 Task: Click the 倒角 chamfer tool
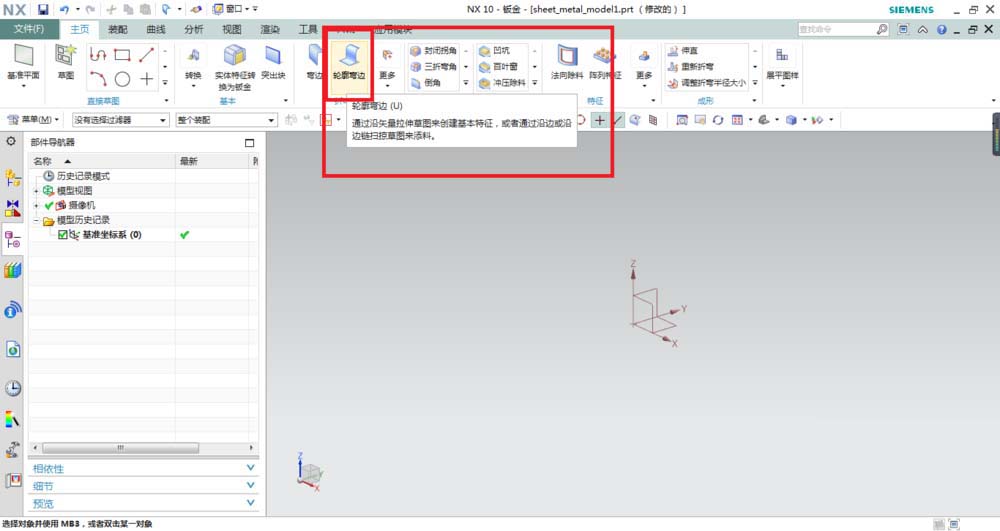click(426, 83)
